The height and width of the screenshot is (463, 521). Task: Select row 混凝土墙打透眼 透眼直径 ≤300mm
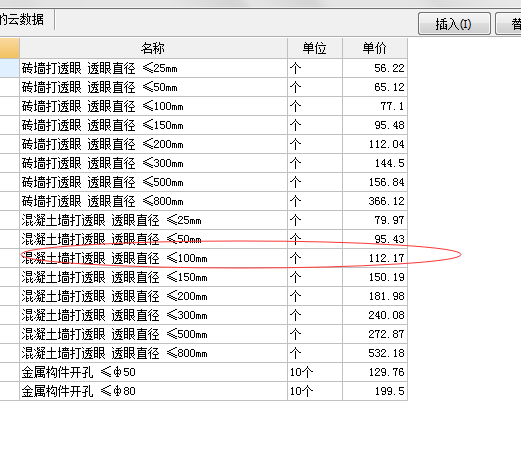click(x=213, y=315)
